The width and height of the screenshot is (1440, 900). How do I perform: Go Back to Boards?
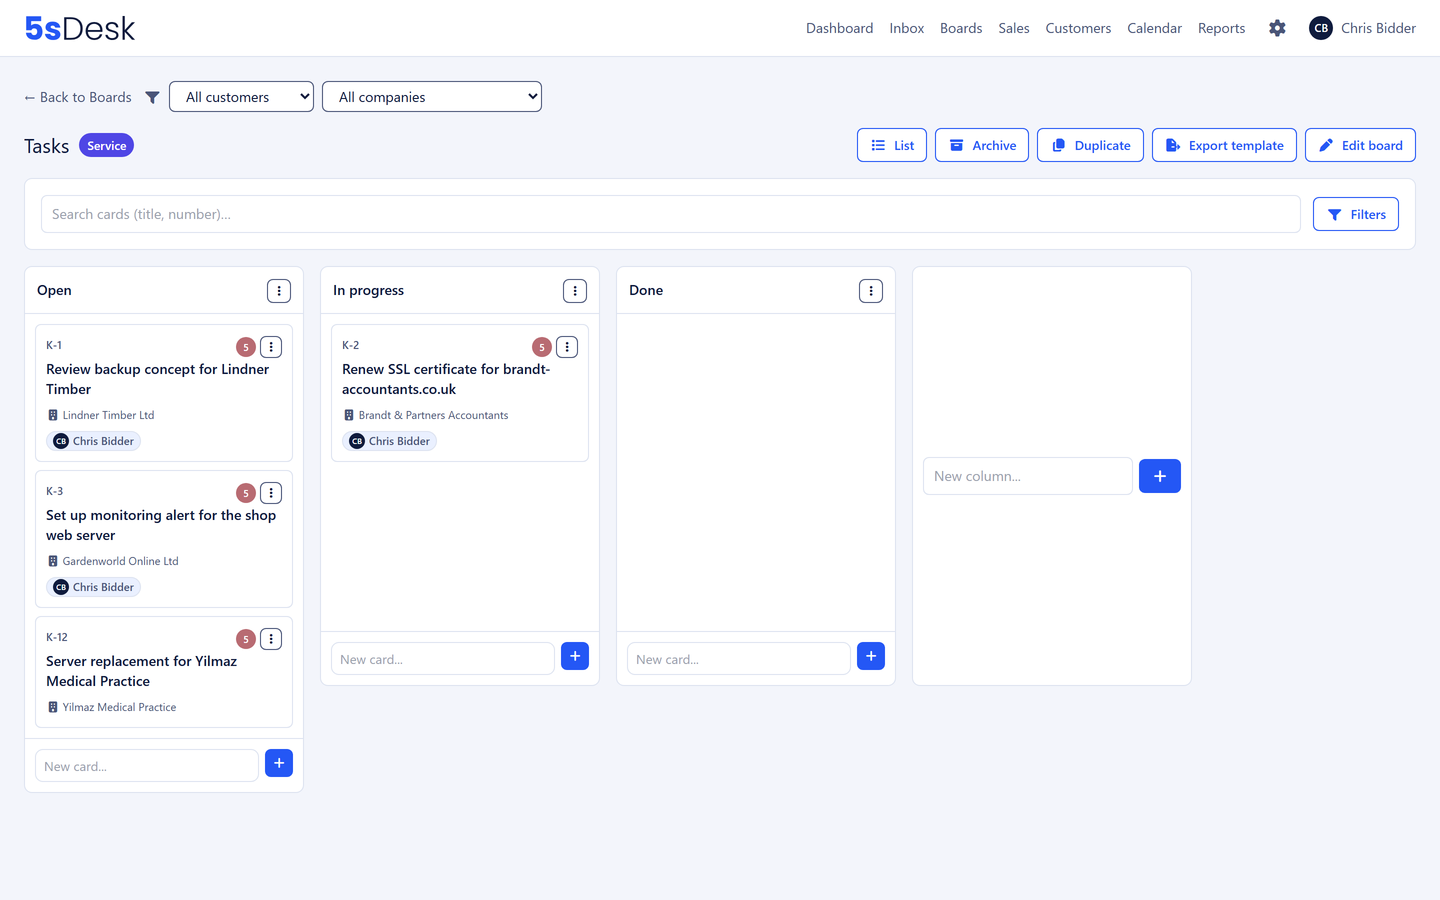[78, 97]
